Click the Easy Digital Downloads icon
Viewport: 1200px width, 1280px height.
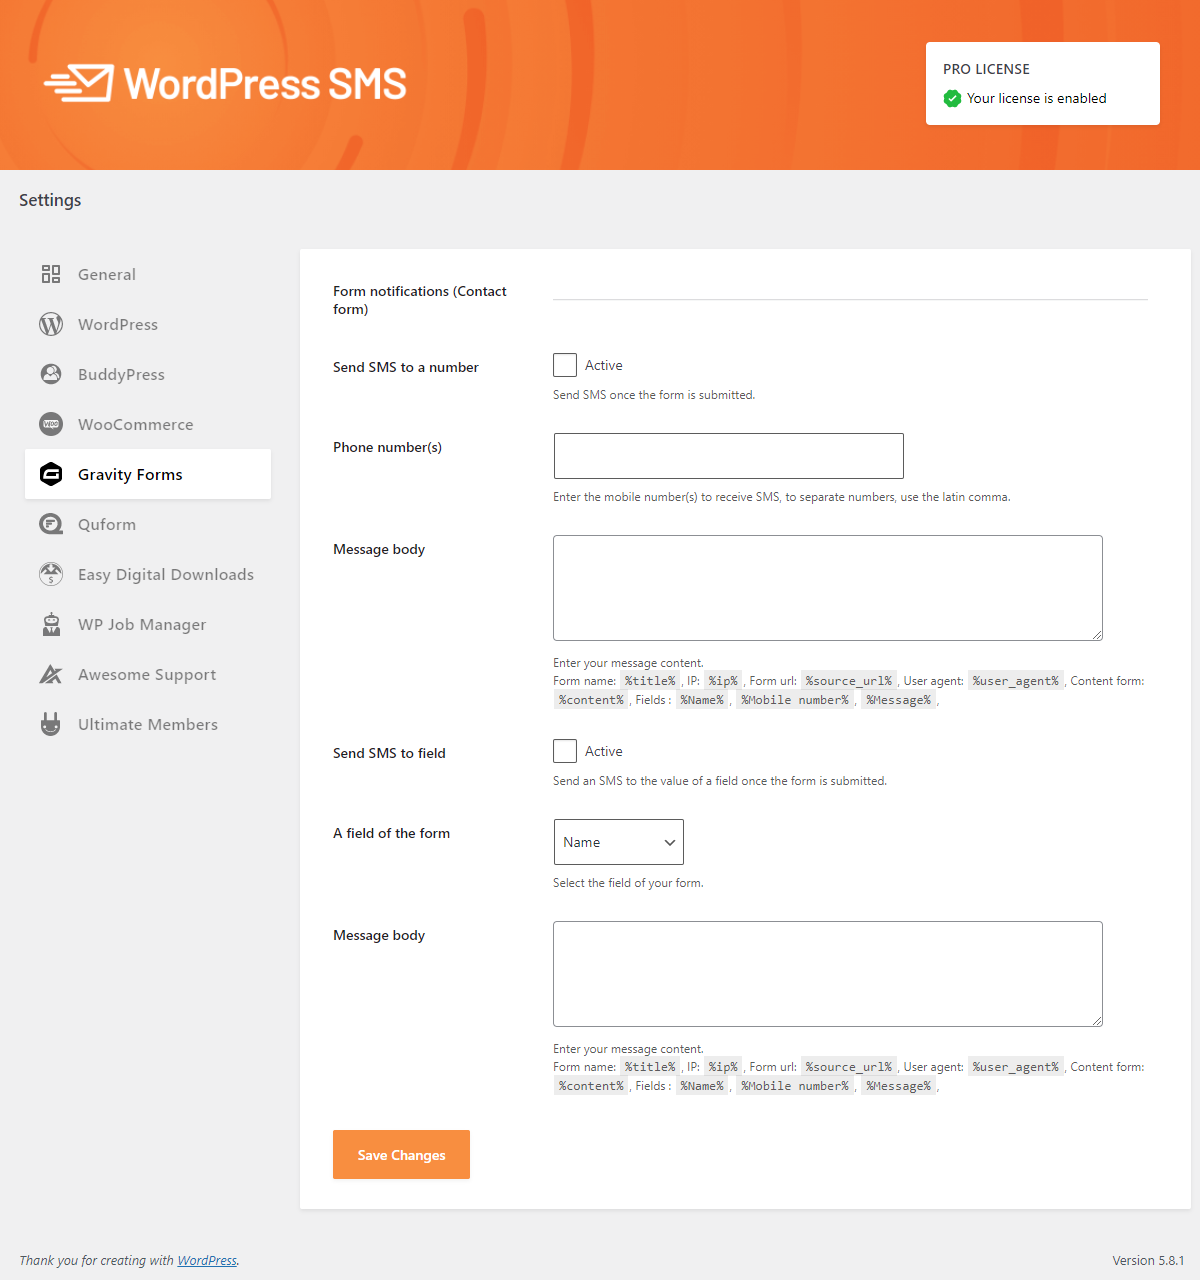pyautogui.click(x=51, y=574)
